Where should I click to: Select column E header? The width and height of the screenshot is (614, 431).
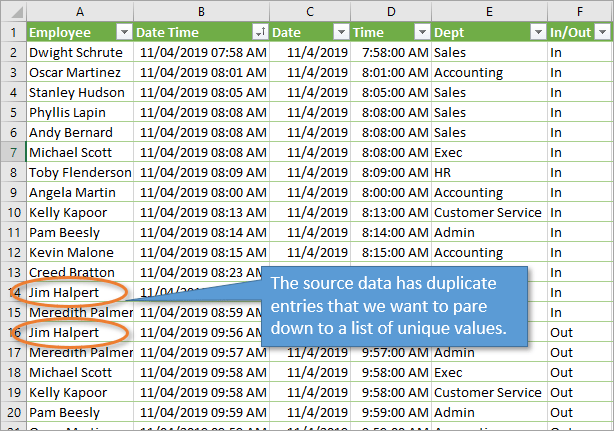[x=488, y=10]
